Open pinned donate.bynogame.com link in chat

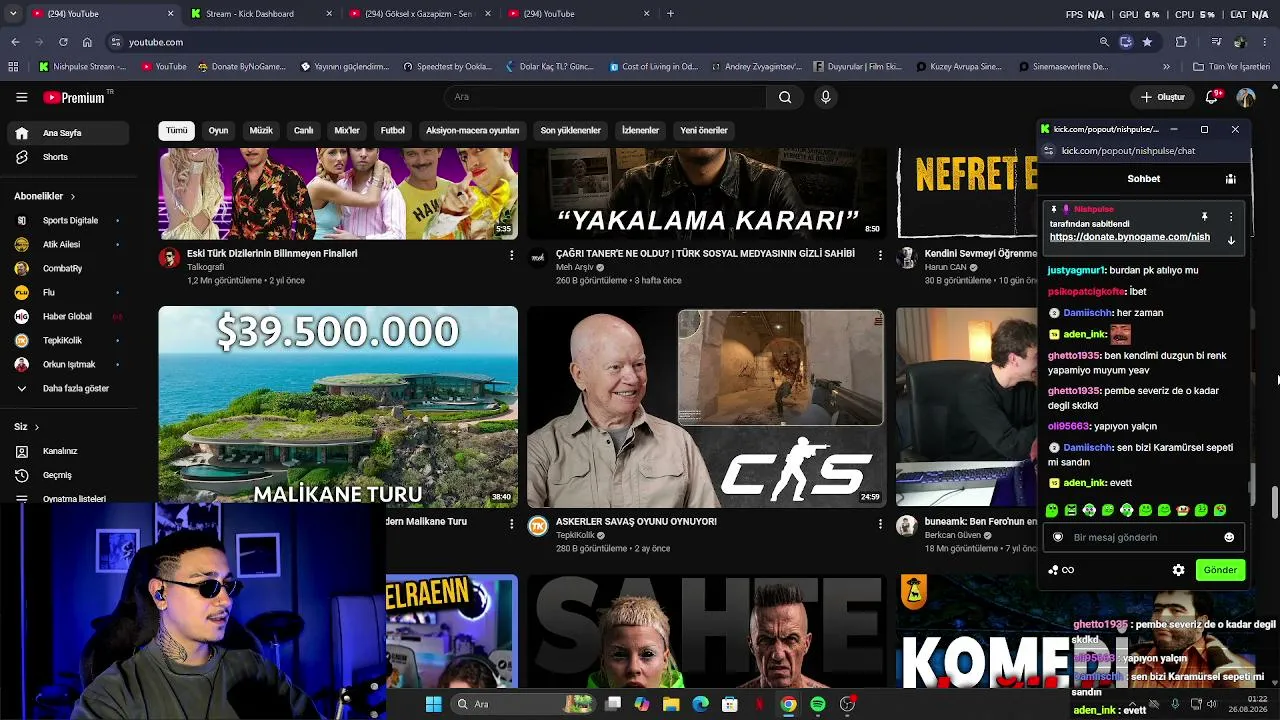[1130, 237]
